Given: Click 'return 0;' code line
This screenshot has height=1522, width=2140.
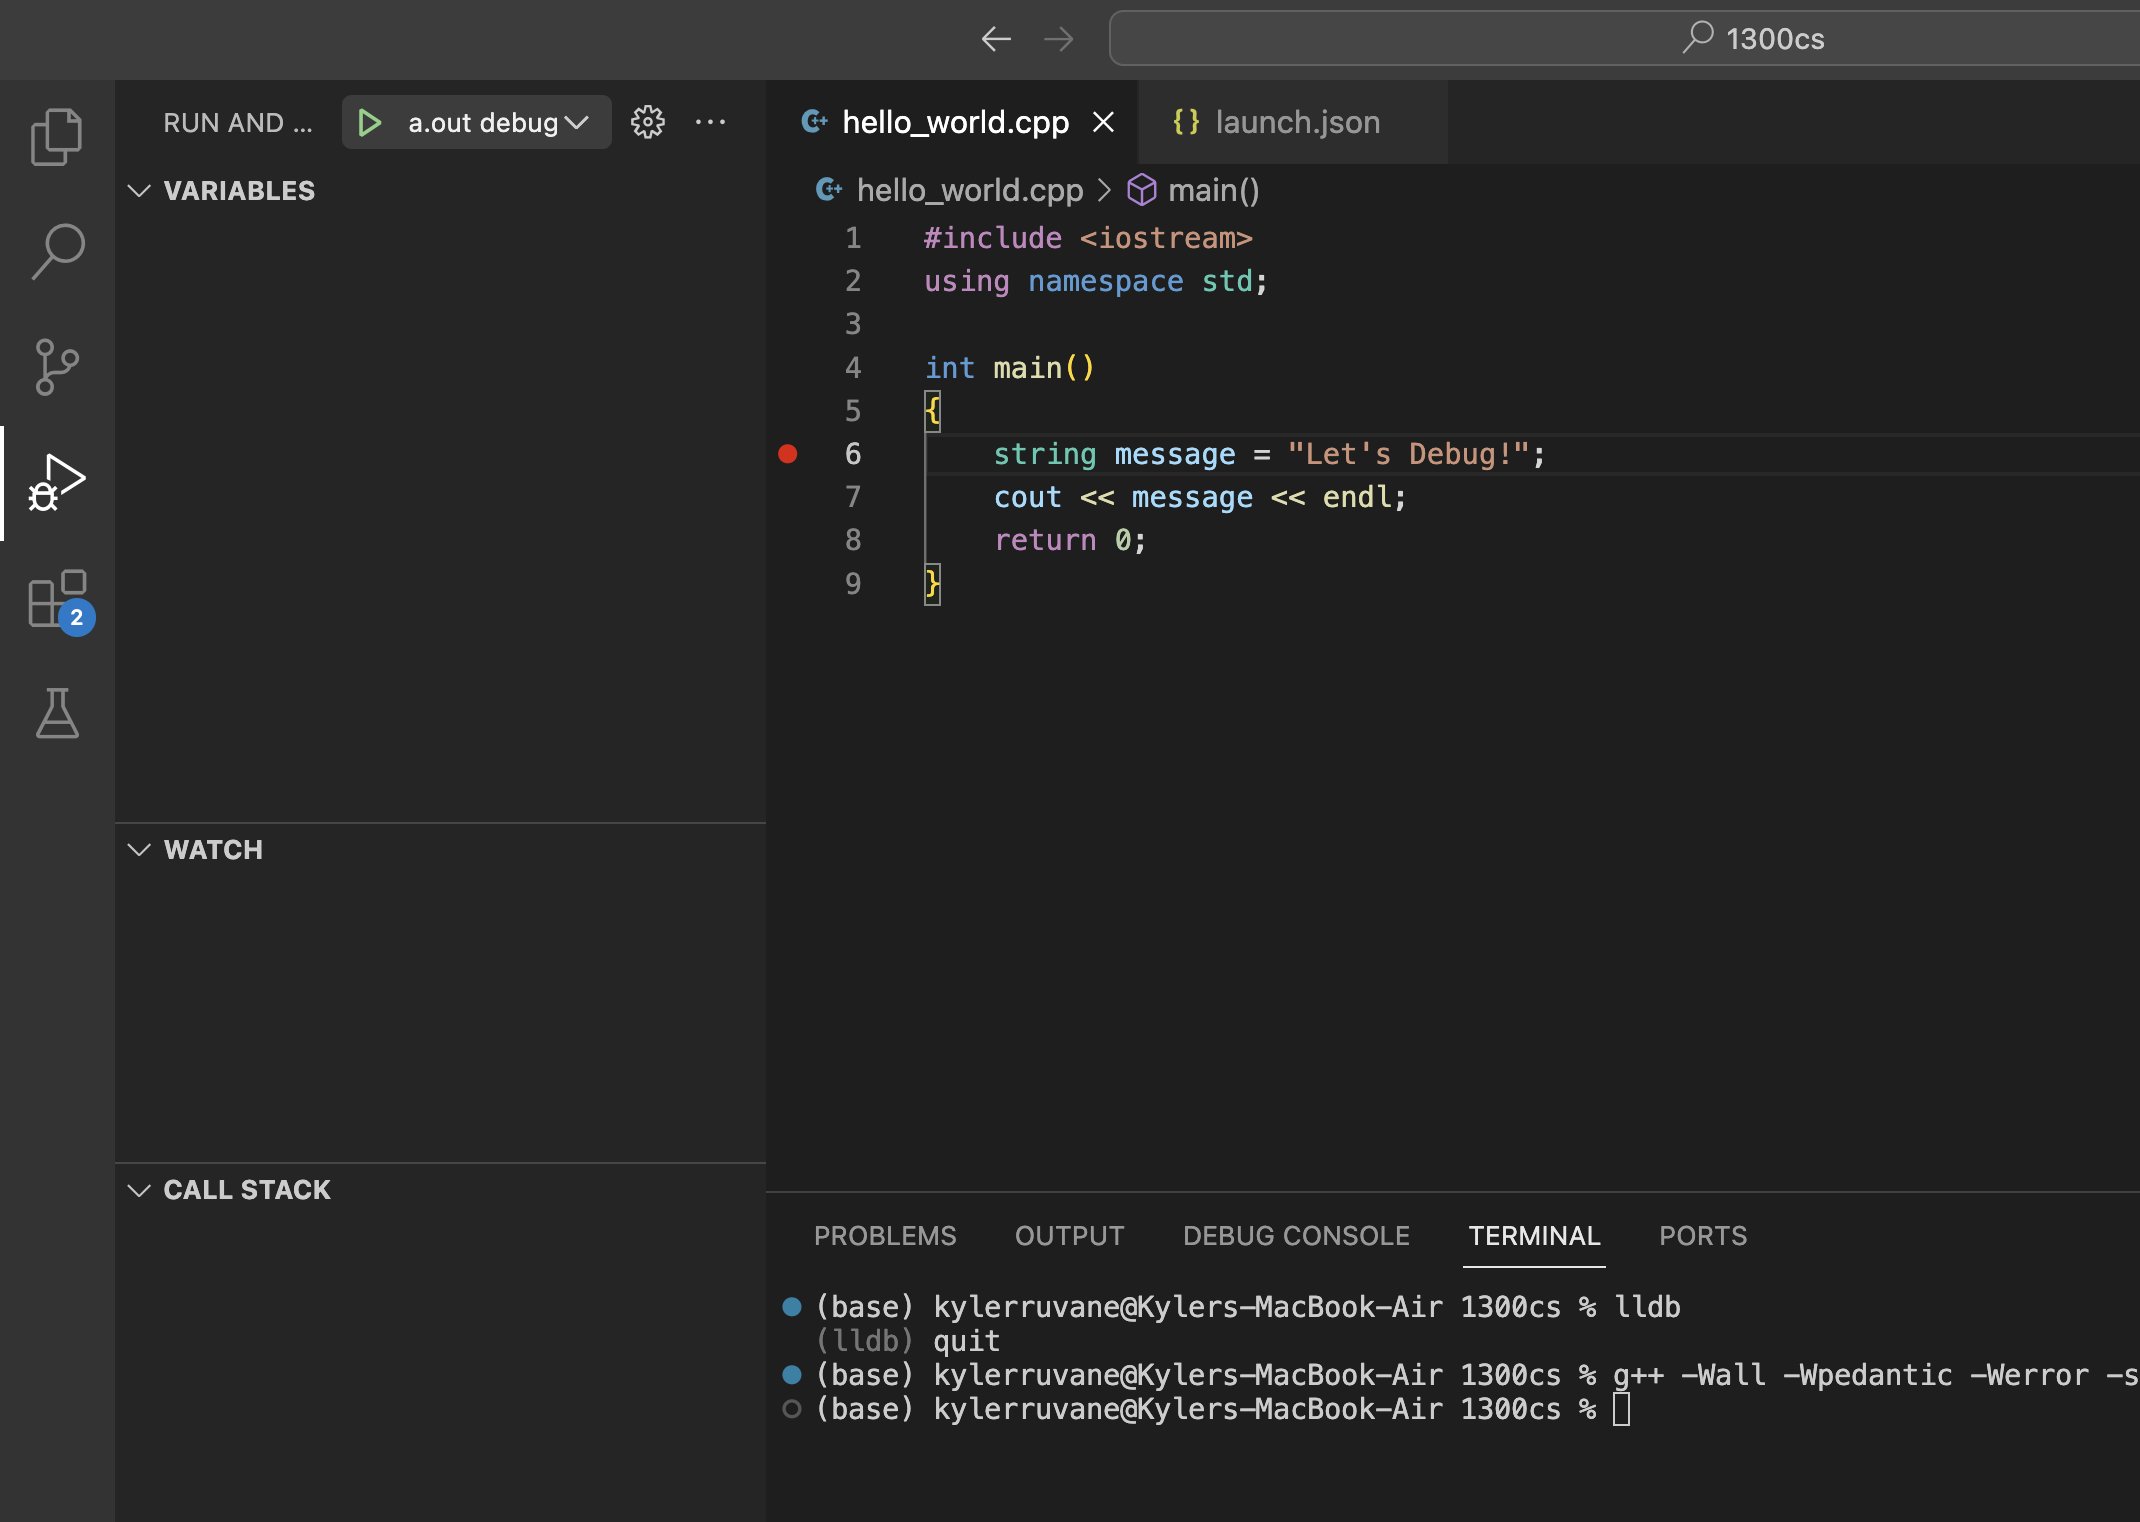Looking at the screenshot, I should pyautogui.click(x=1070, y=540).
